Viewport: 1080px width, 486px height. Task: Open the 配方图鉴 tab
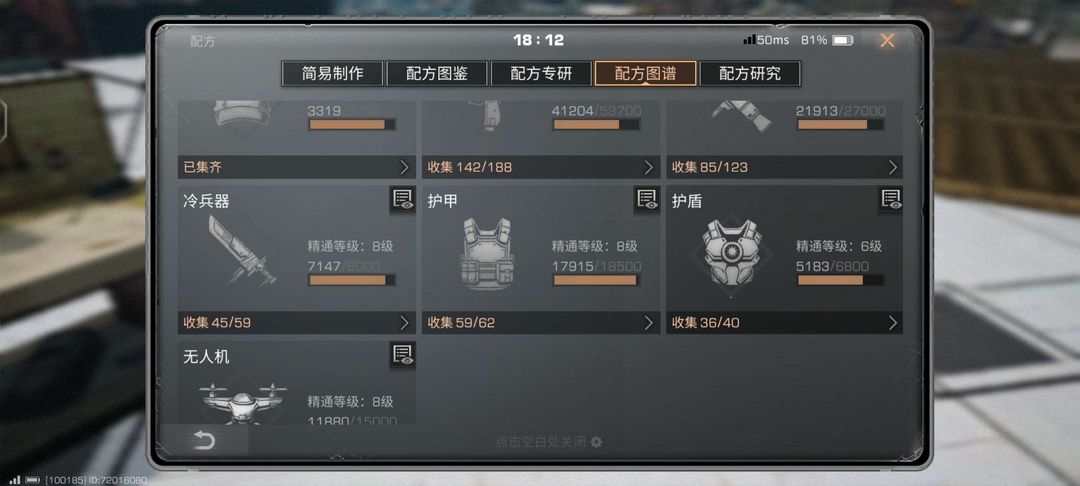pos(437,74)
